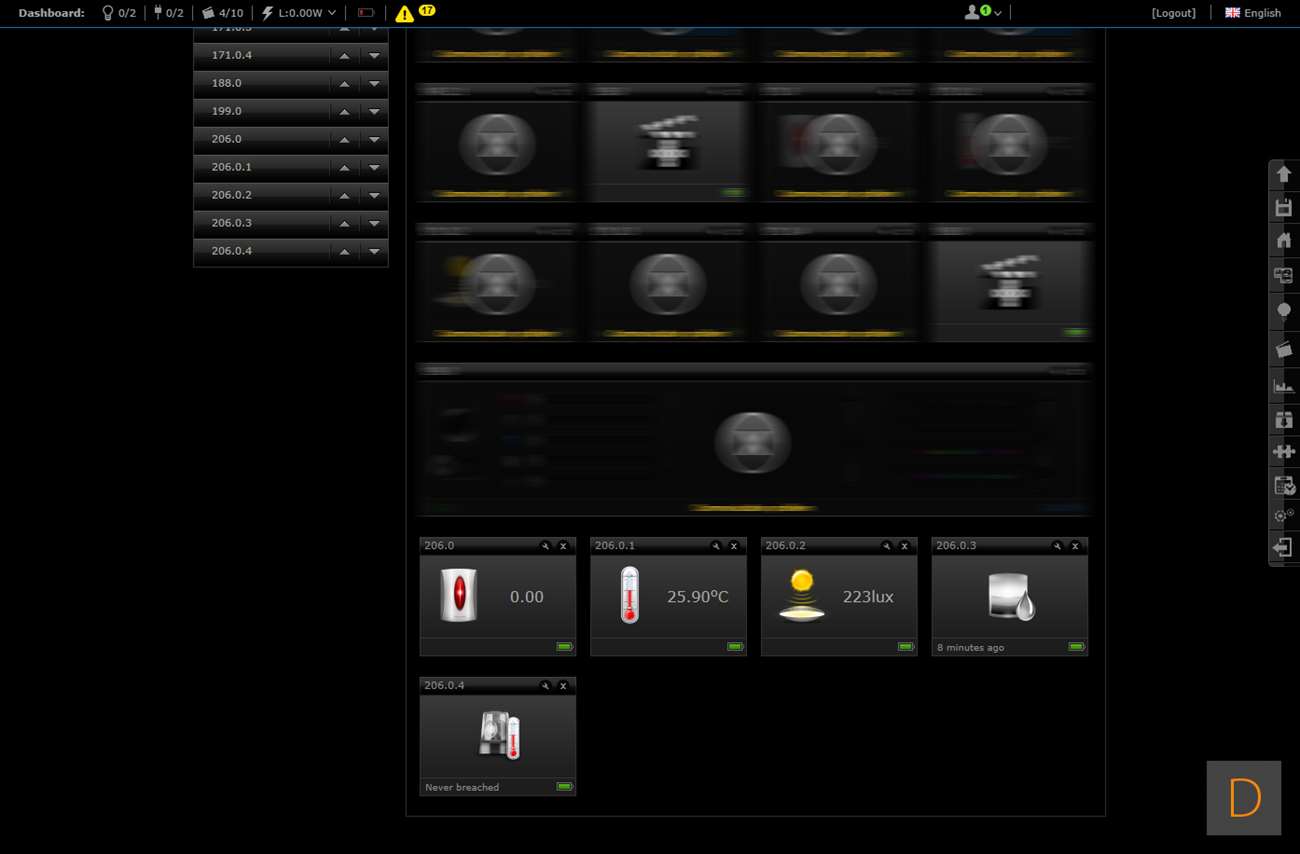Move 206.0.4 down in the list
Image resolution: width=1300 pixels, height=854 pixels.
coord(374,252)
